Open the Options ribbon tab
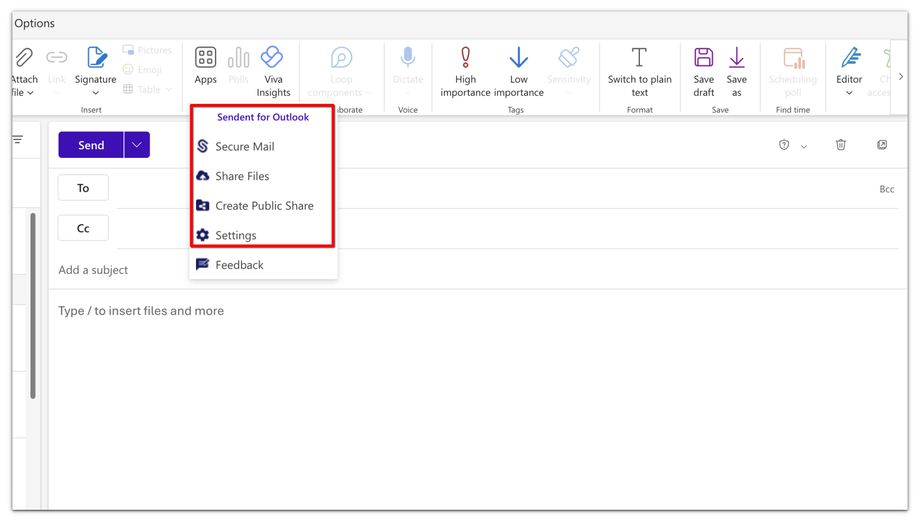The height and width of the screenshot is (523, 920). click(x=34, y=23)
